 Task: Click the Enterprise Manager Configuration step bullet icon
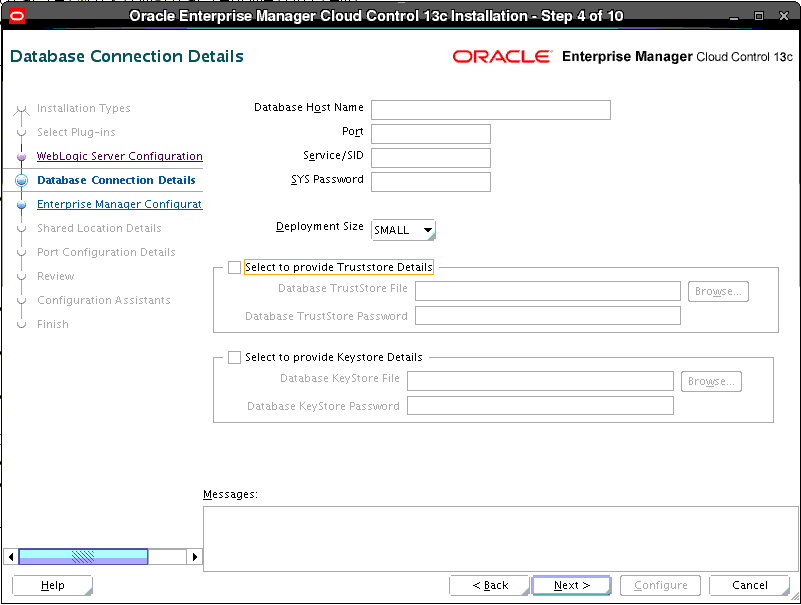(21, 205)
